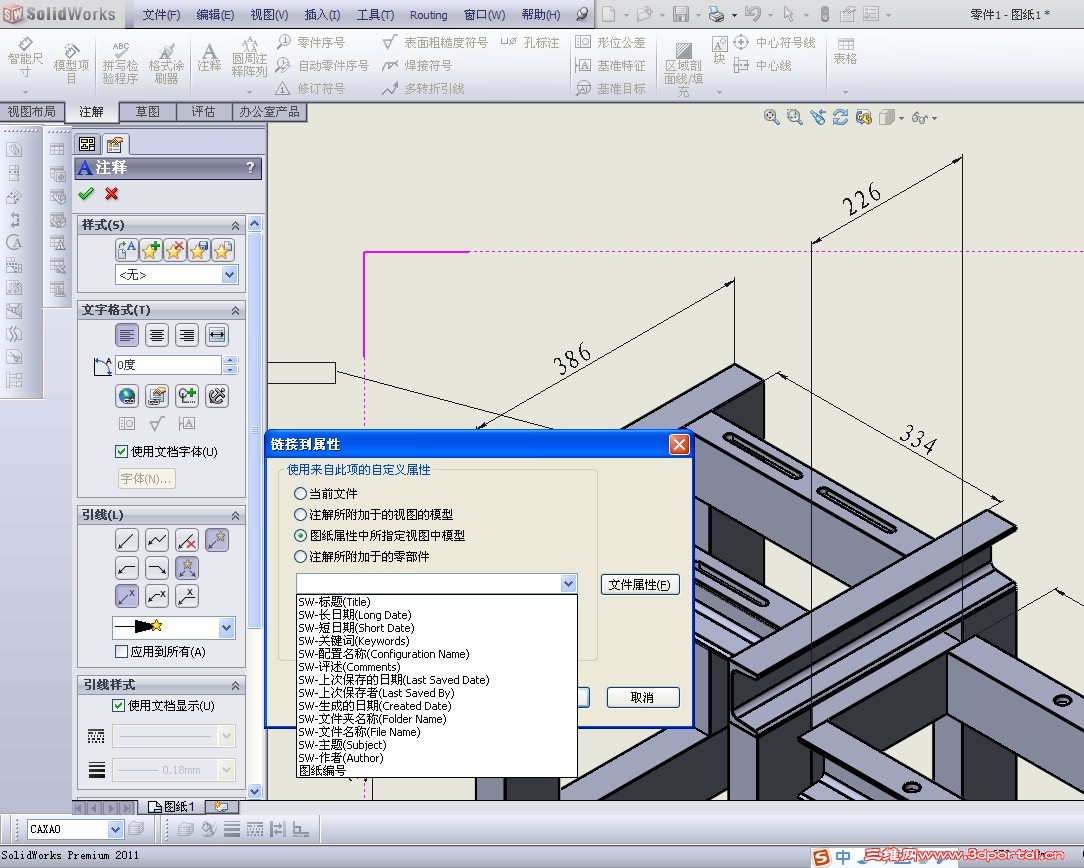Open the Tables (表格) tool

click(x=845, y=52)
